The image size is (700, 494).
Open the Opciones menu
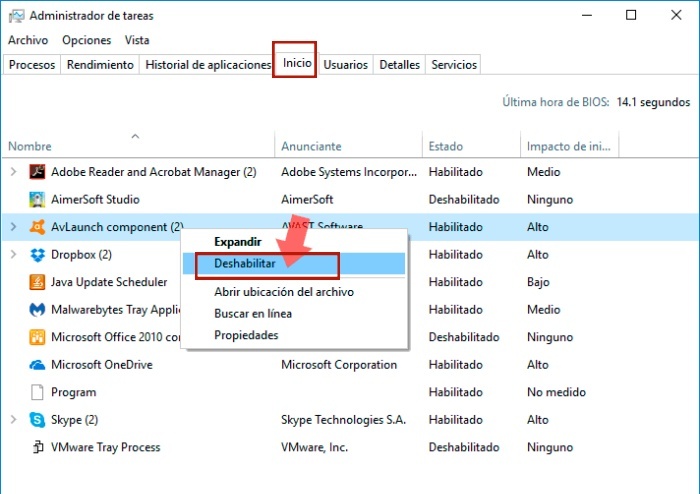click(87, 40)
